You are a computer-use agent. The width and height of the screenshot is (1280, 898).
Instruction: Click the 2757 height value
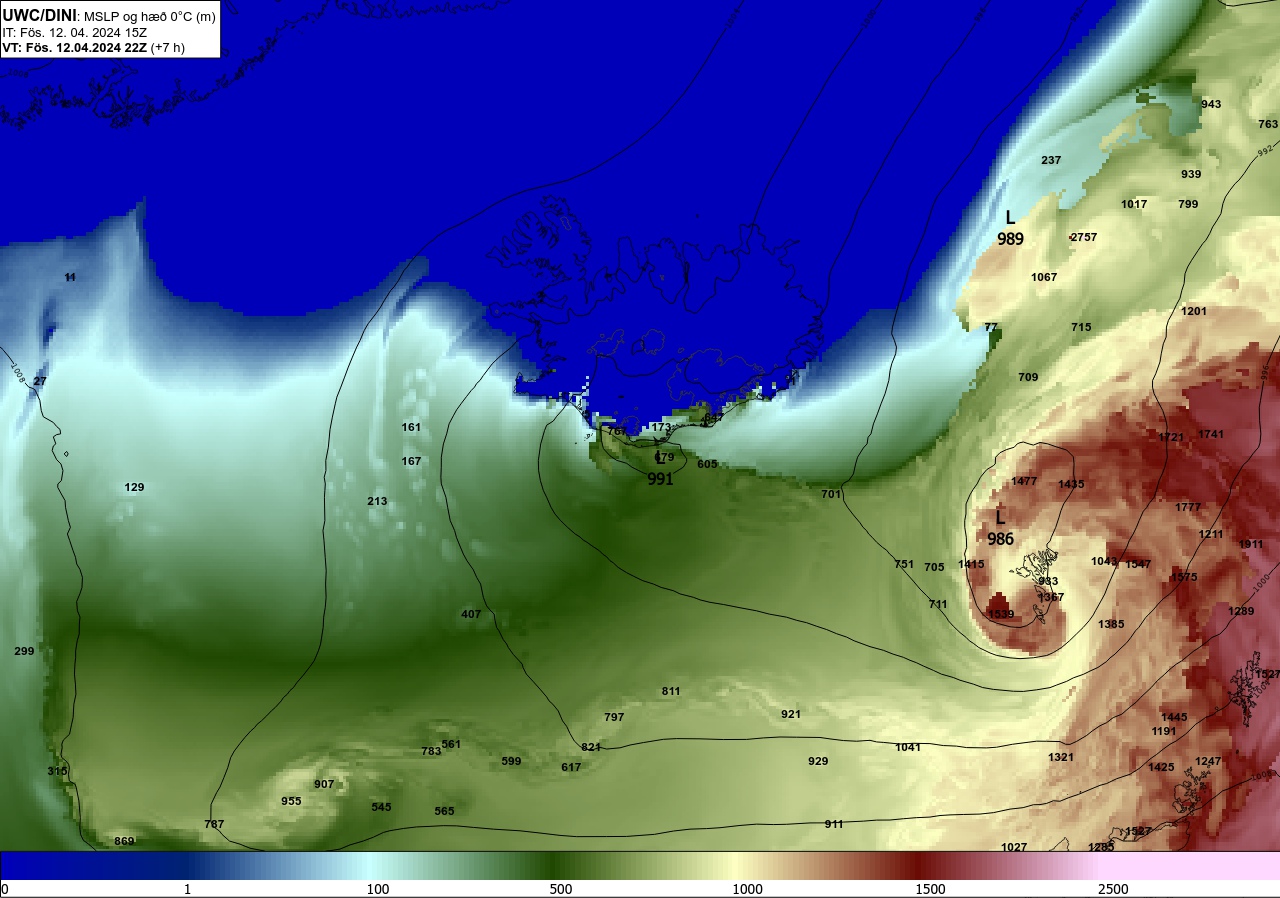tap(1084, 237)
